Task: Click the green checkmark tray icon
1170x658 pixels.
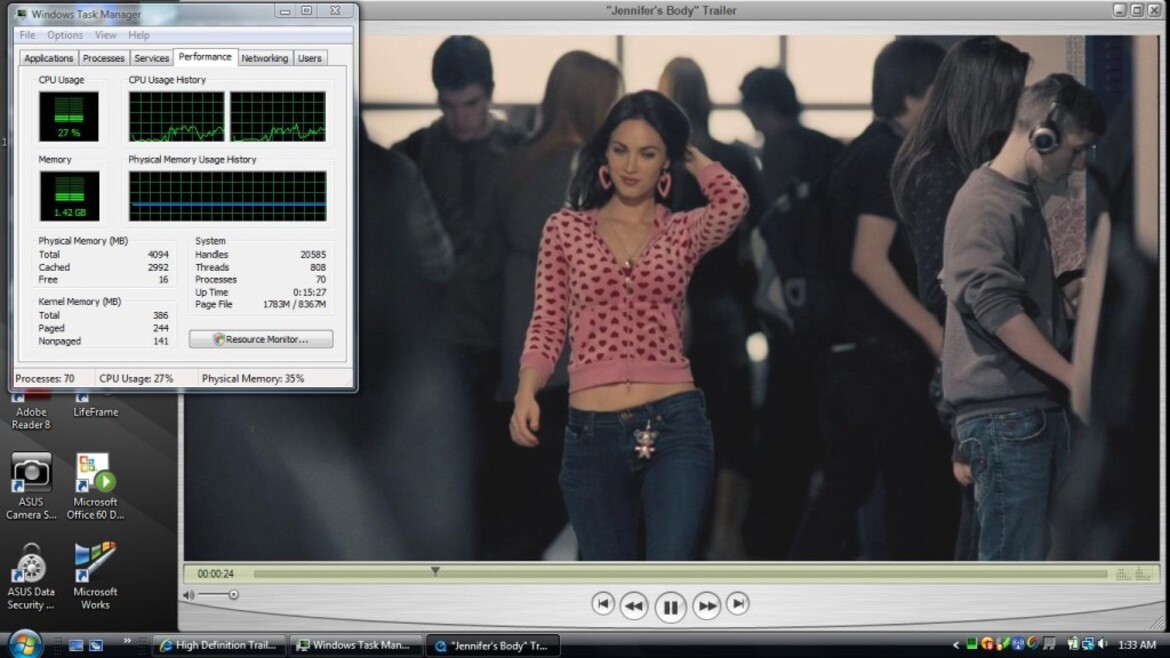Action: (1003, 644)
